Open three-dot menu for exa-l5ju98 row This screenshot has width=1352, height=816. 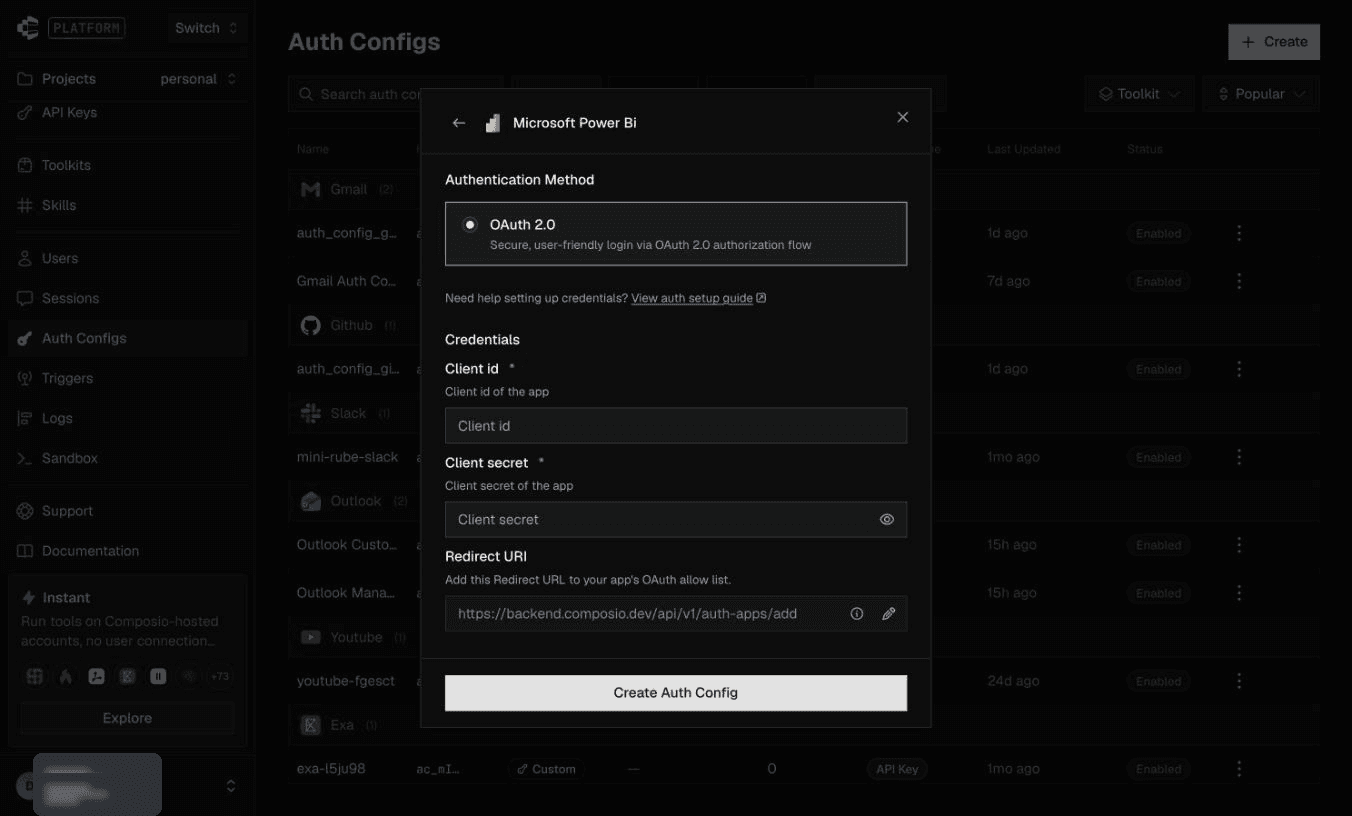pyautogui.click(x=1239, y=769)
